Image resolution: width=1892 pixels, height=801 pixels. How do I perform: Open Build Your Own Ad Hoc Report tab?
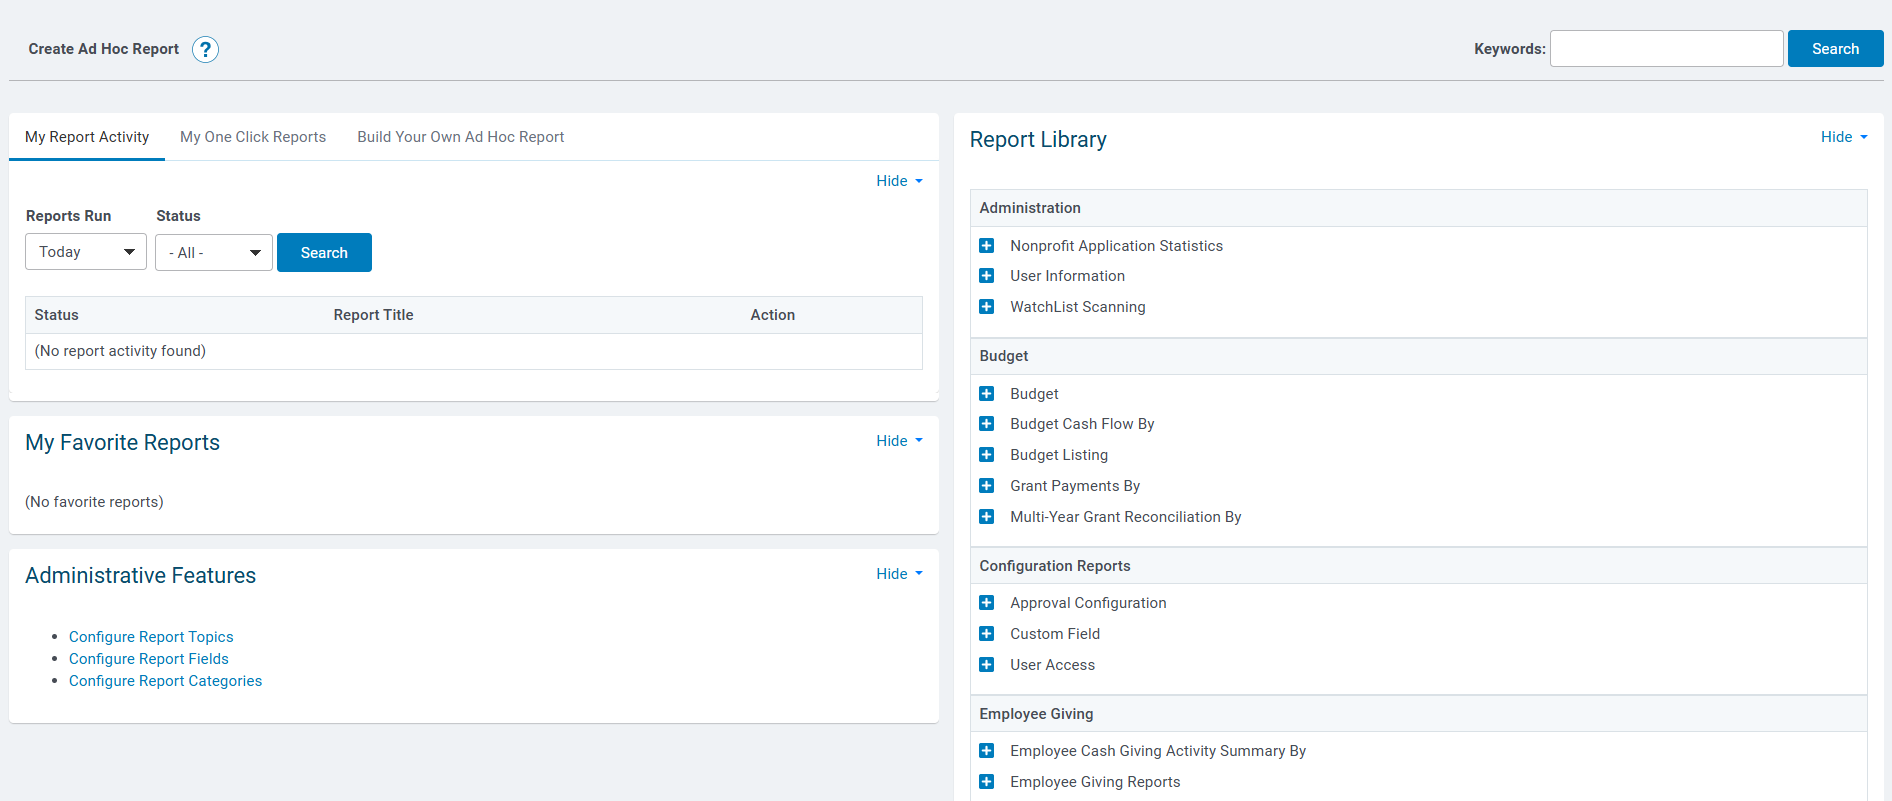click(461, 137)
